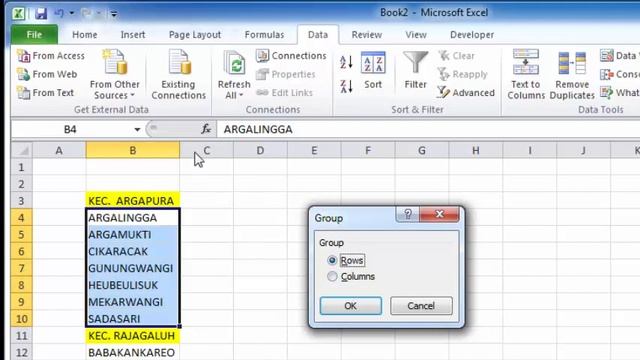The width and height of the screenshot is (640, 360).
Task: Click cell KEC. ARGAPURA
Action: 133,201
